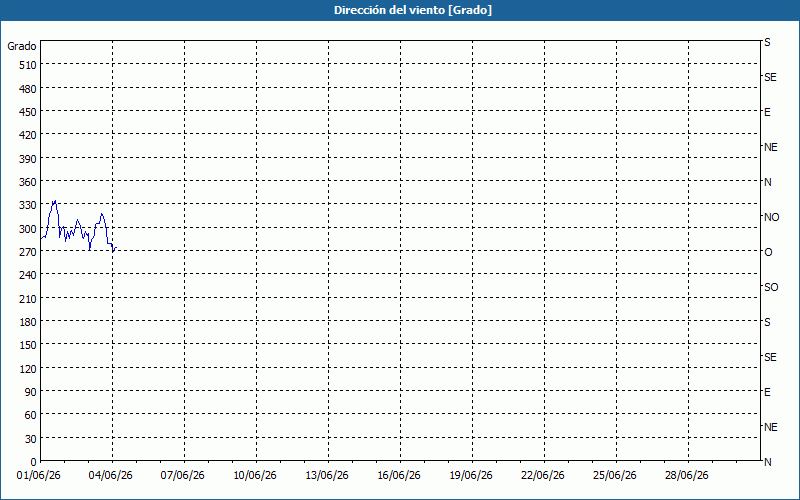Select the '180' y-axis value
Screen dimensions: 800x500
click(28, 321)
